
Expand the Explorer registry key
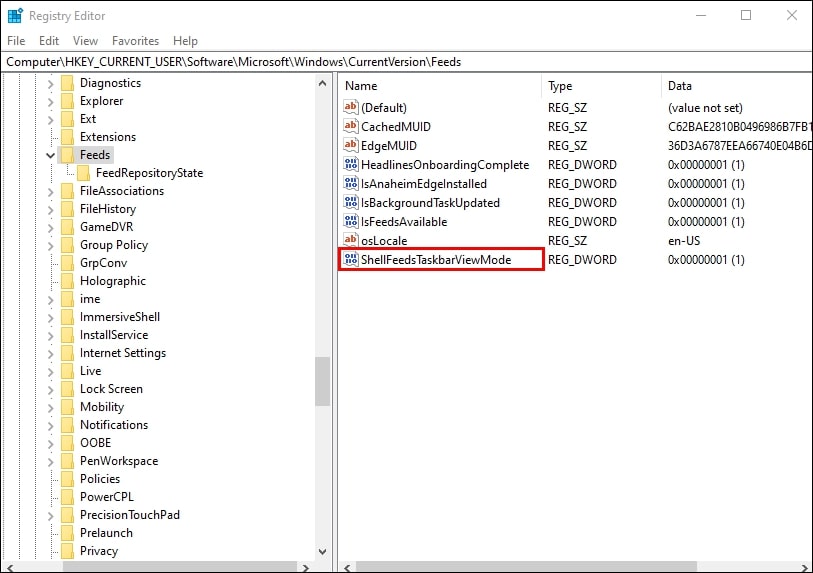pos(50,101)
